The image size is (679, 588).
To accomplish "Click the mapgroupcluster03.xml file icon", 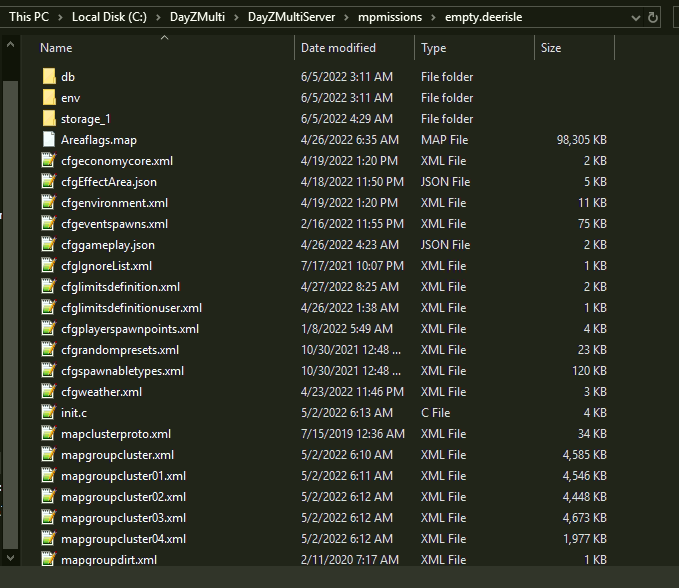I will pos(49,517).
